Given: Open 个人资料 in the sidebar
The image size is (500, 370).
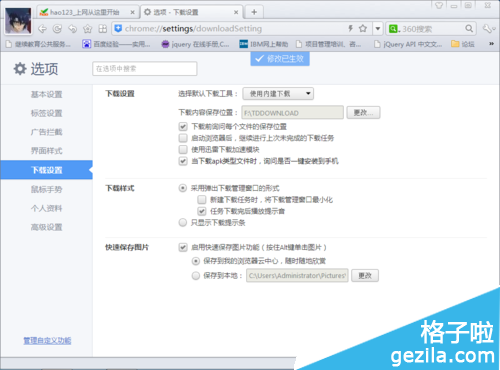Looking at the screenshot, I should (x=47, y=208).
